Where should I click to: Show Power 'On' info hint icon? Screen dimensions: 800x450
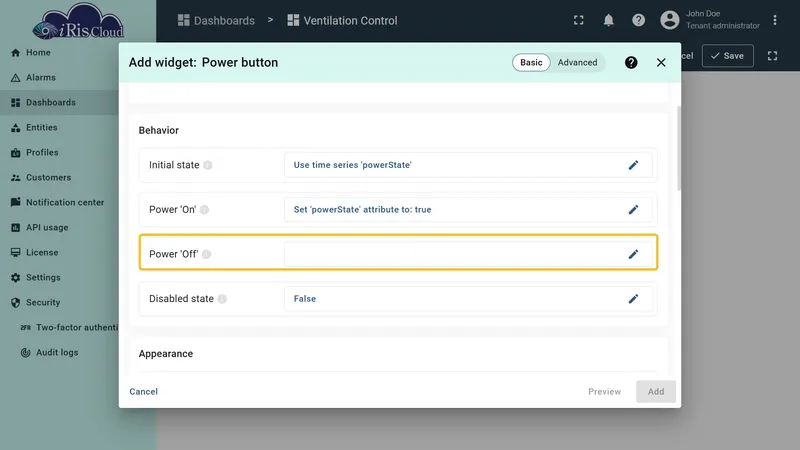pyautogui.click(x=204, y=210)
